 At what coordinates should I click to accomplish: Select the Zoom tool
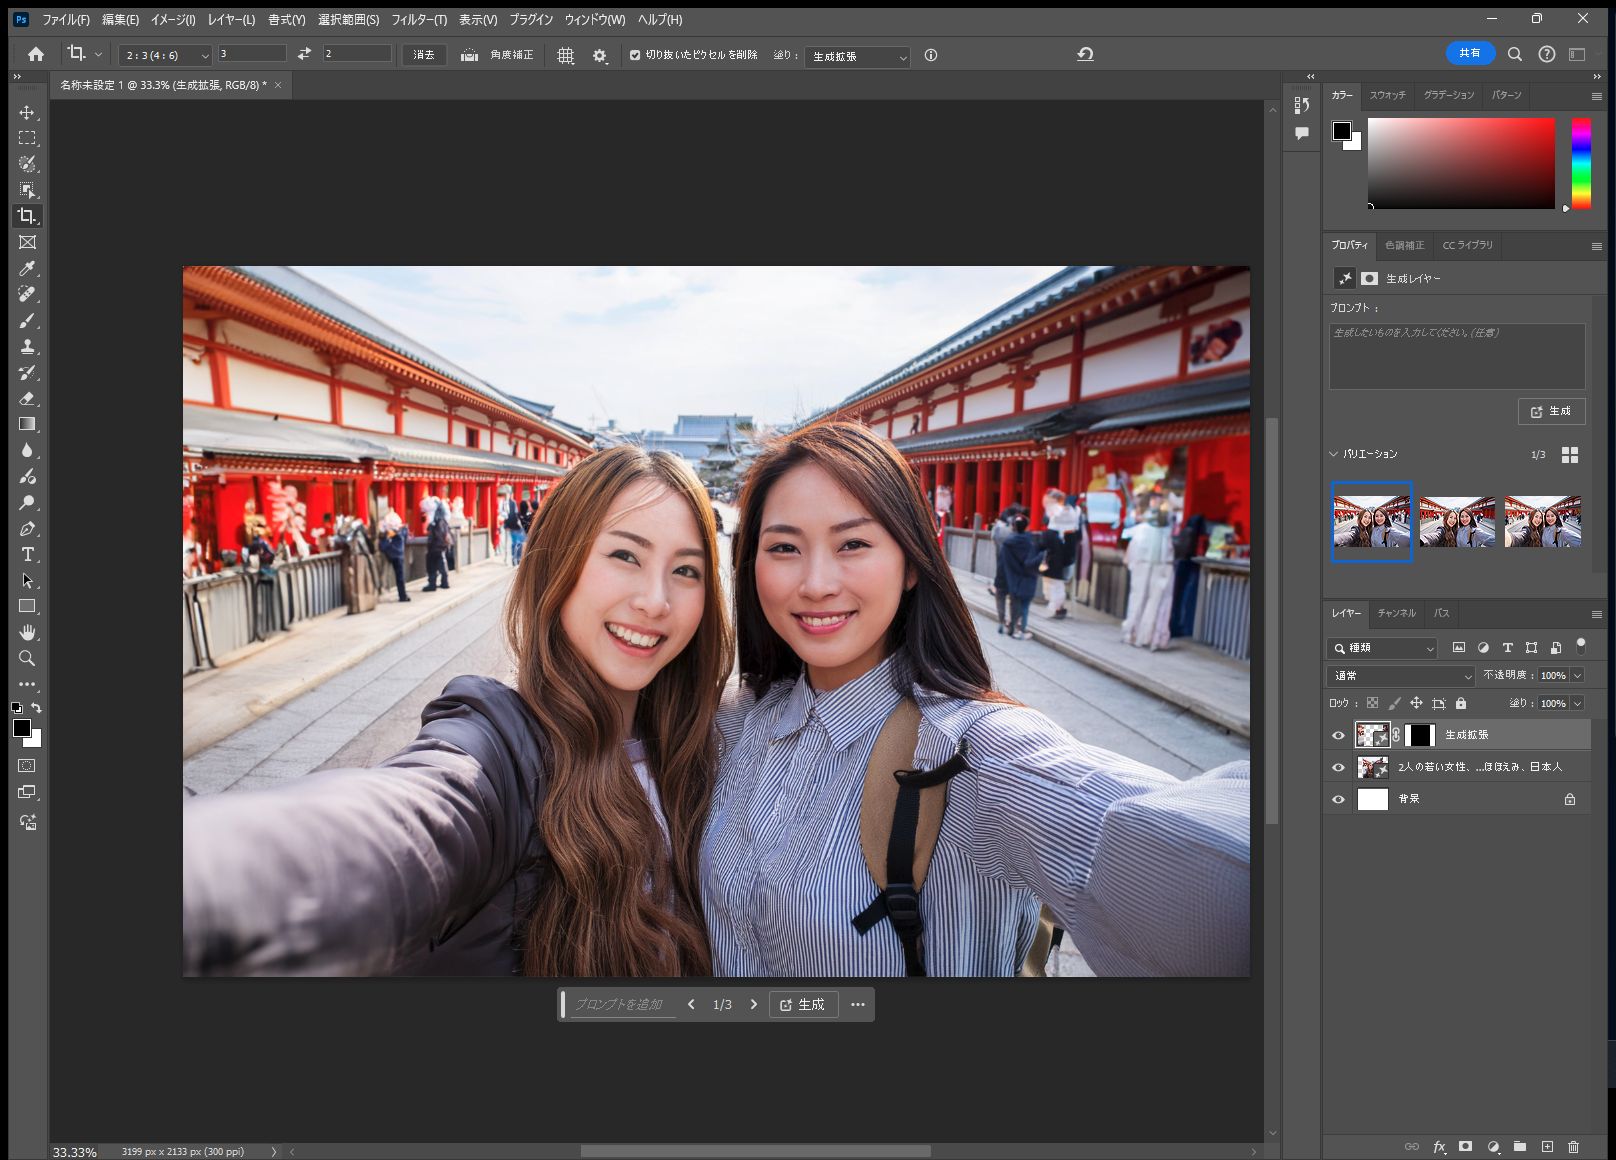(27, 658)
